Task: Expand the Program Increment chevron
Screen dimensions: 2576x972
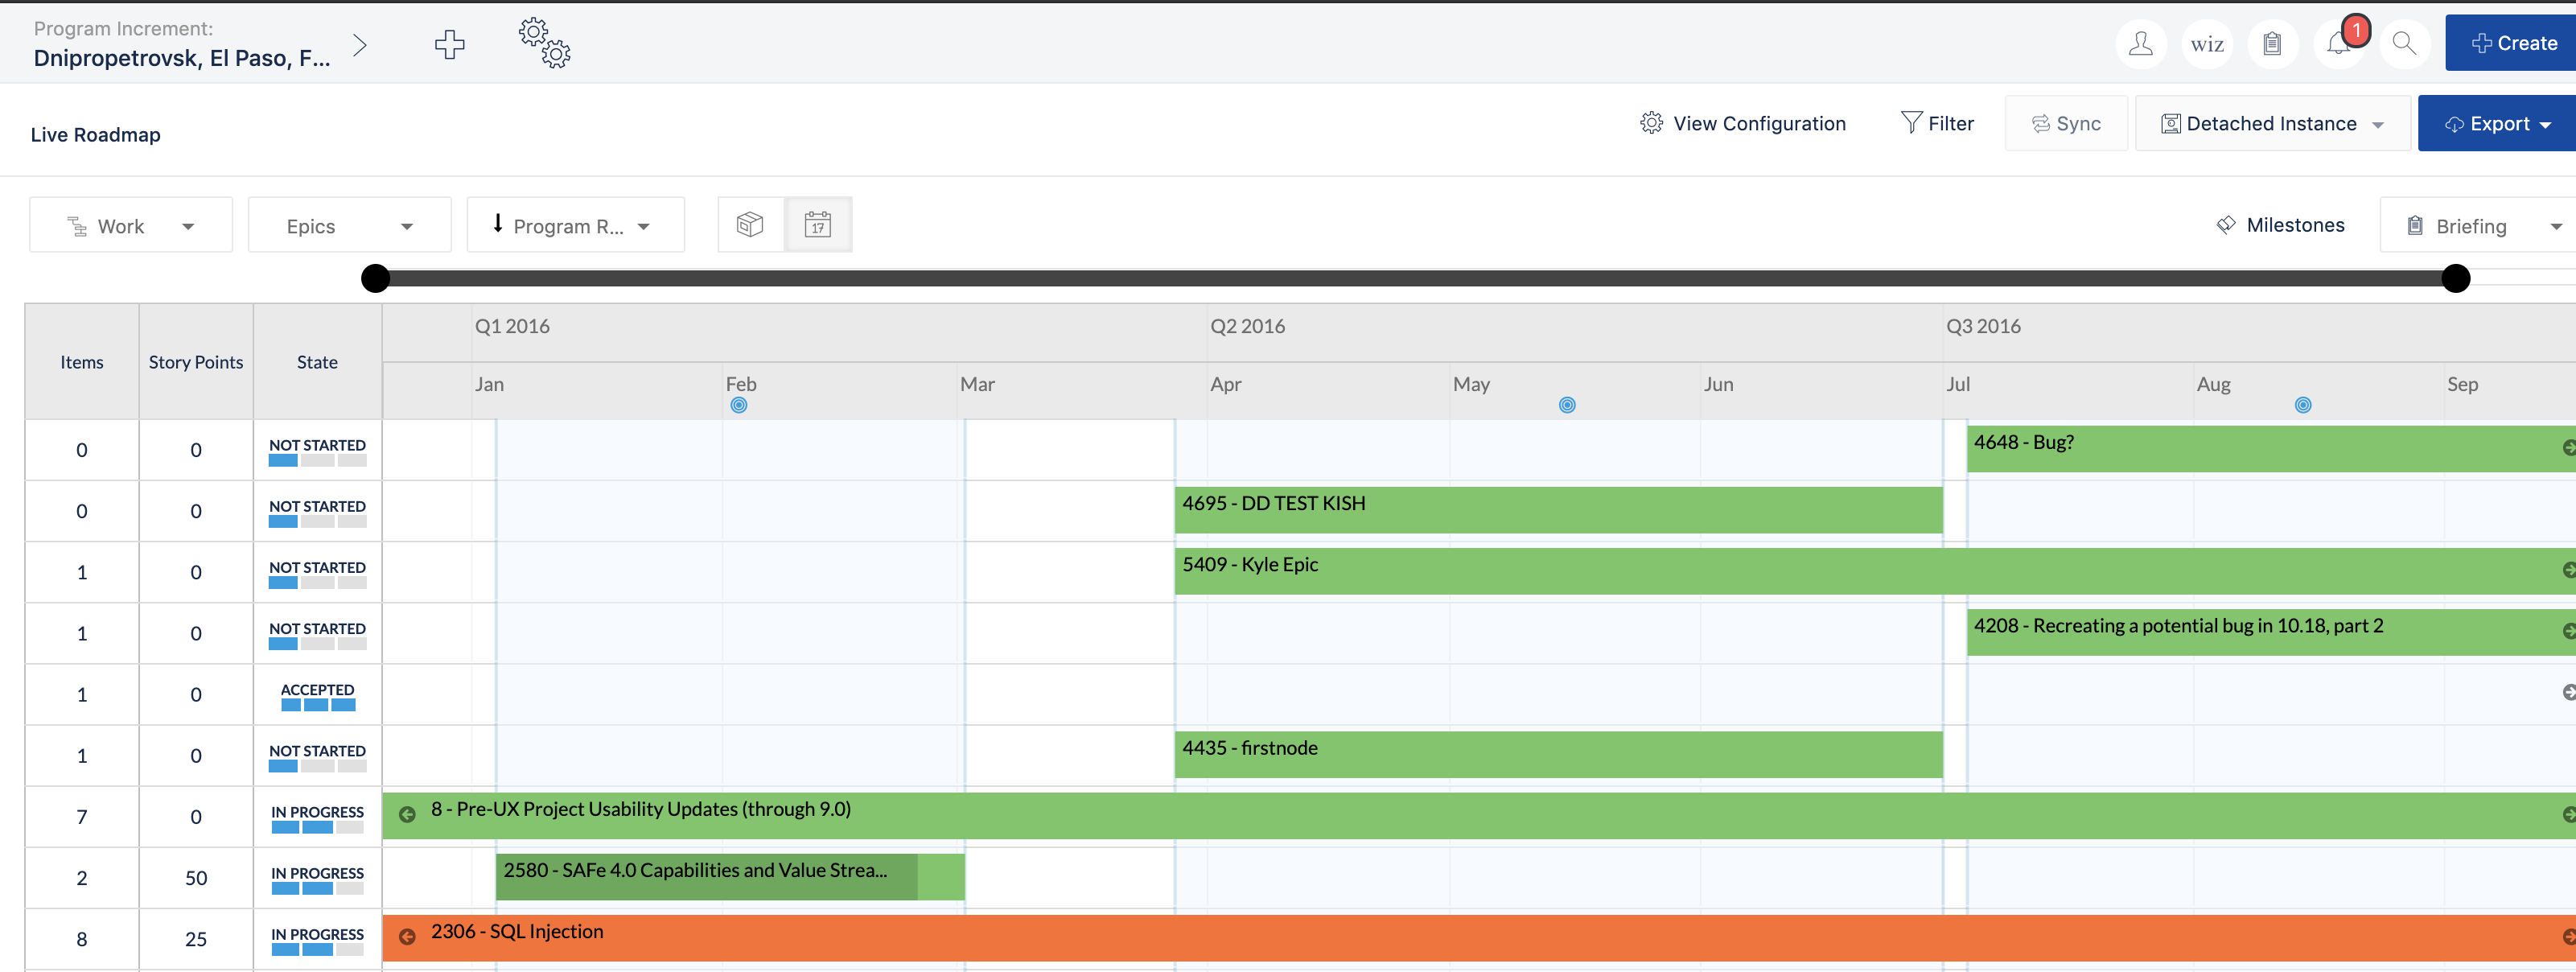Action: point(360,44)
